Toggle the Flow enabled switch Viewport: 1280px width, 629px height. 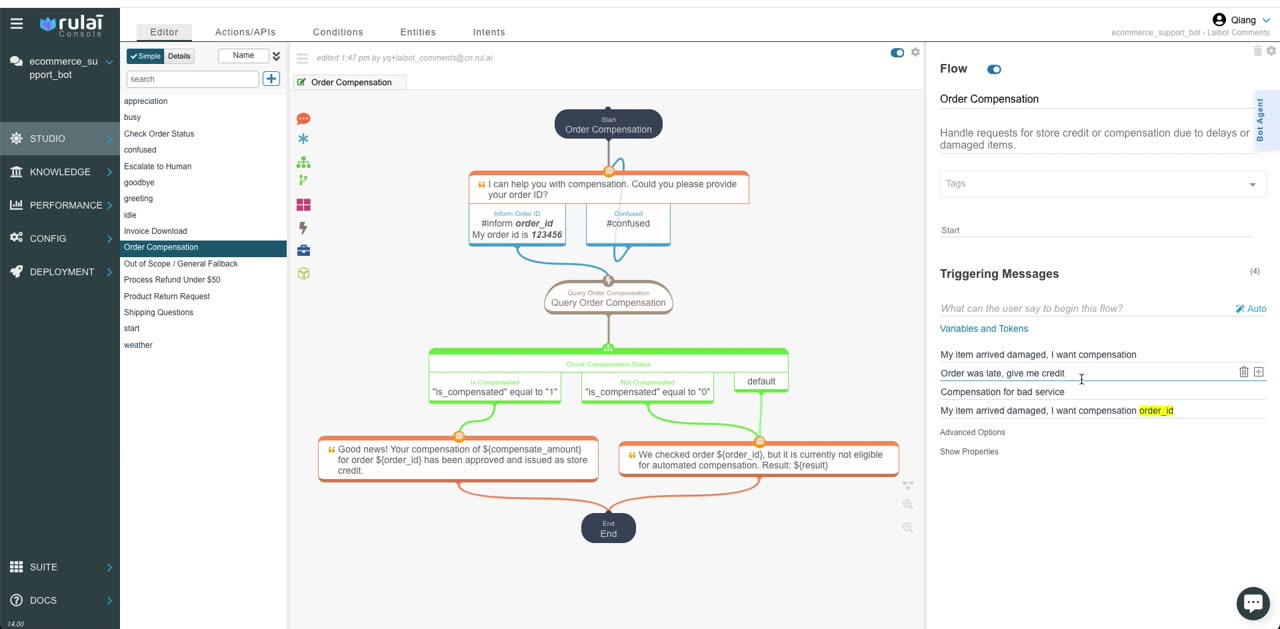click(994, 69)
